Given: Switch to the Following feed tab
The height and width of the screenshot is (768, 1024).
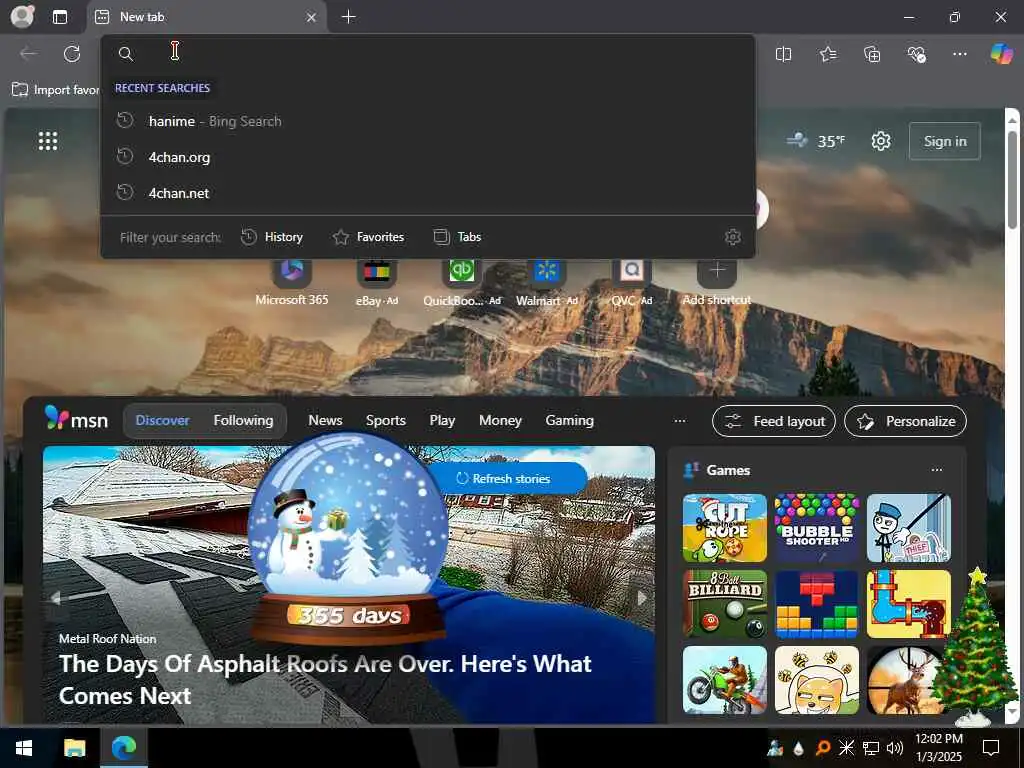Looking at the screenshot, I should (244, 421).
